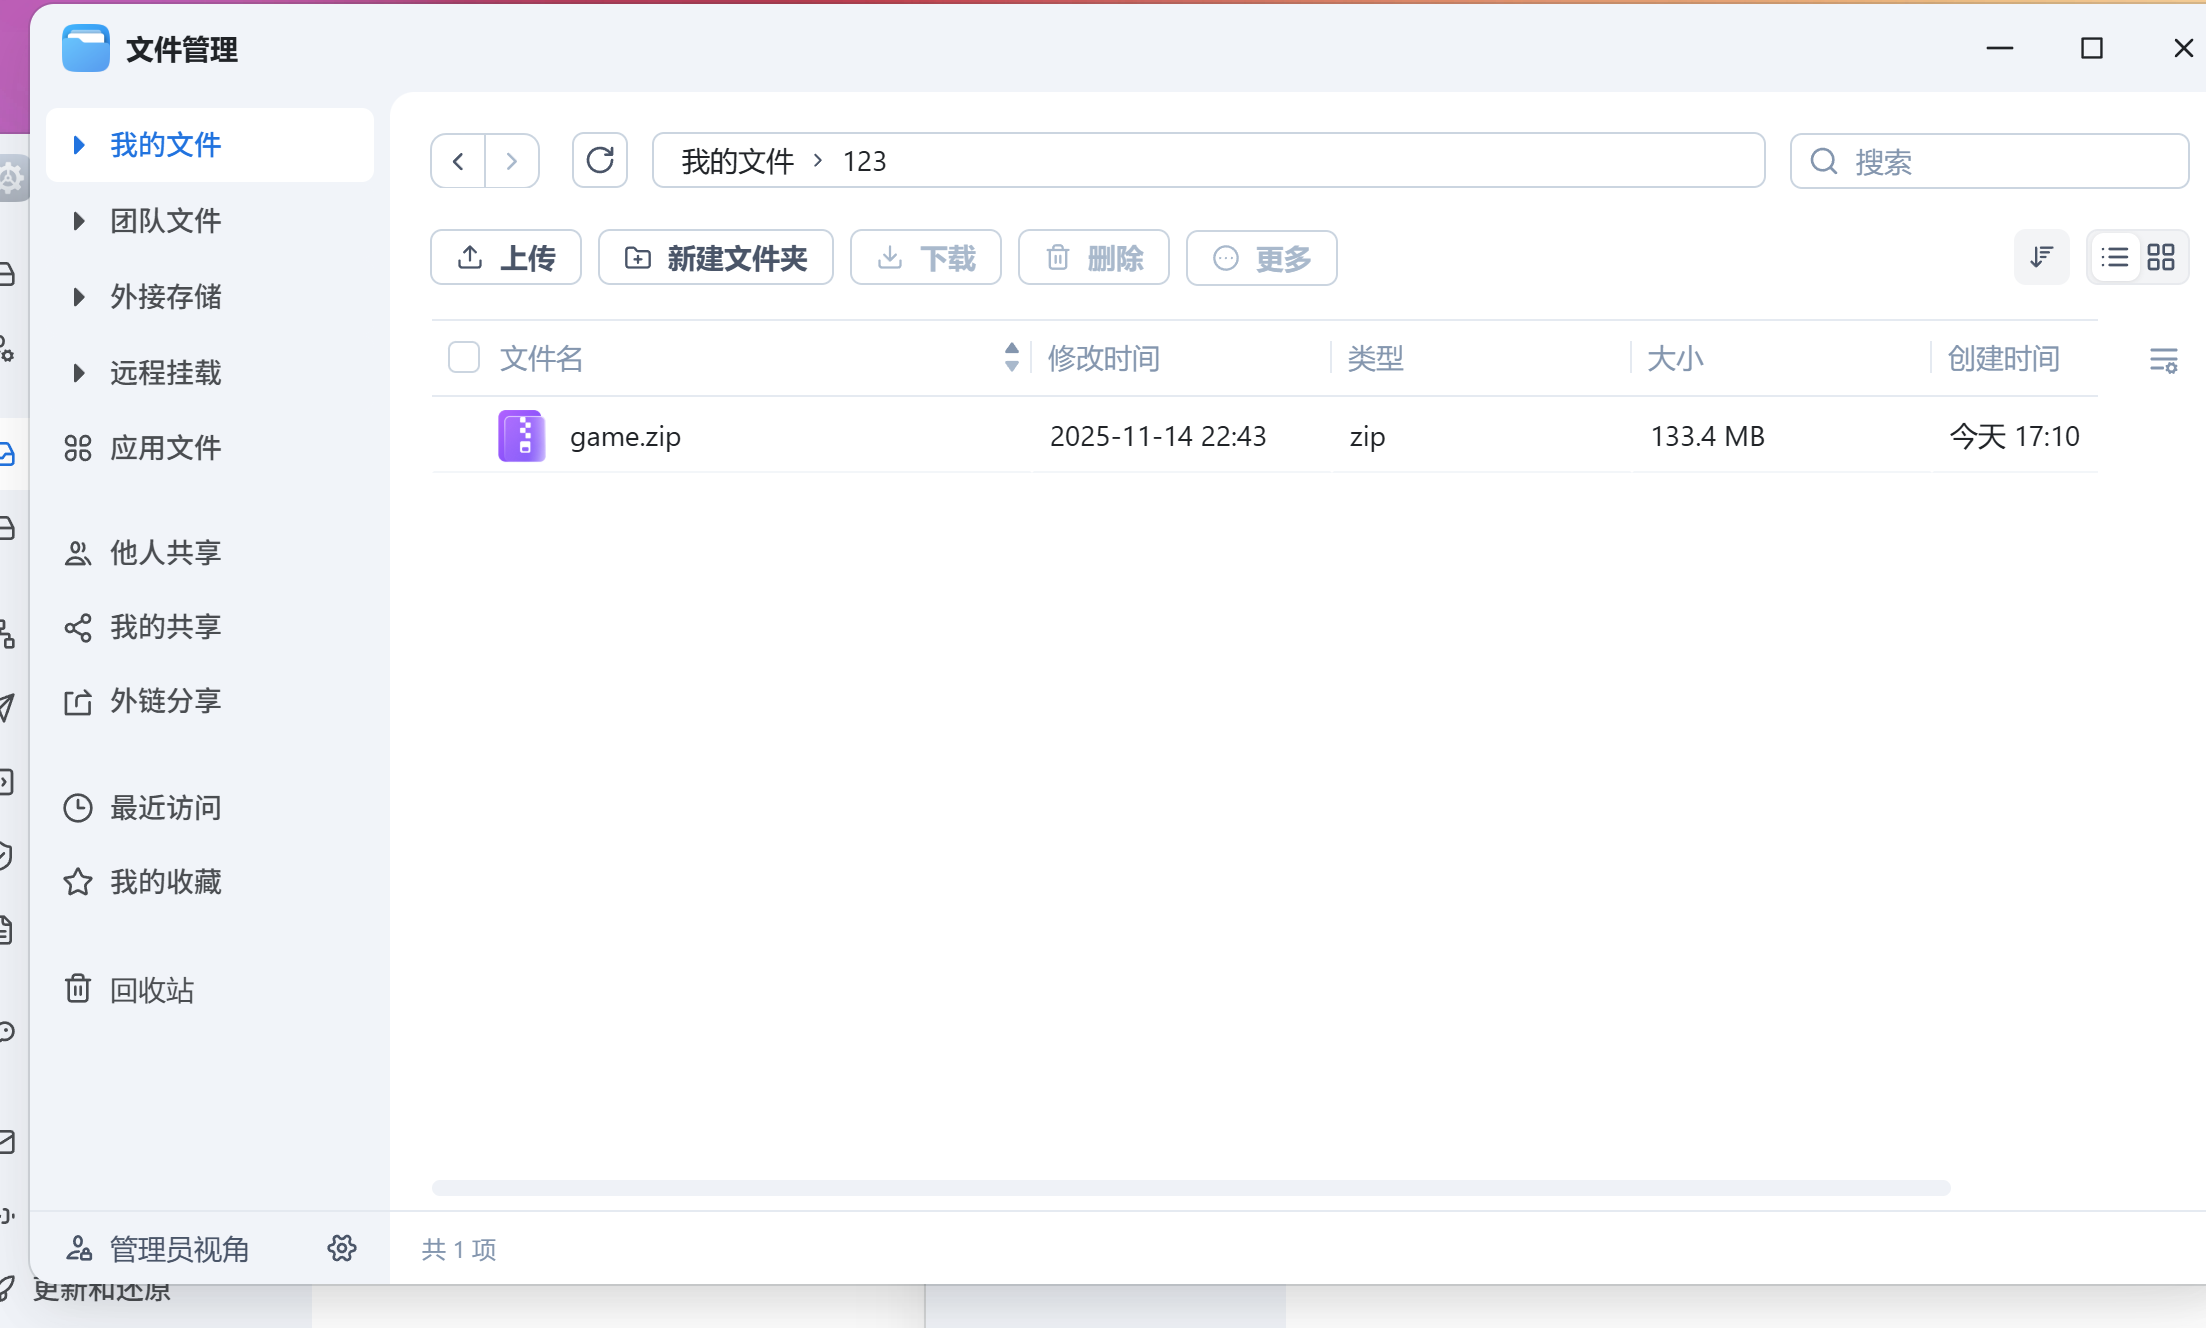This screenshot has width=2206, height=1328.
Task: Click the horizontal scrollbar at the bottom
Action: (1190, 1187)
